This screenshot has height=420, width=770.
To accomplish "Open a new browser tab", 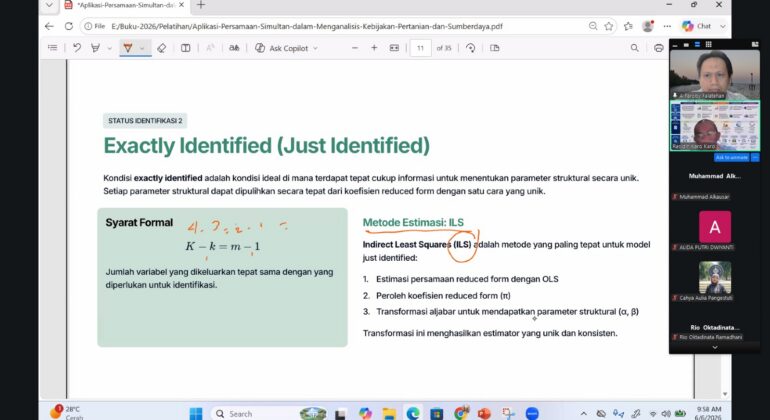I will 201,5.
